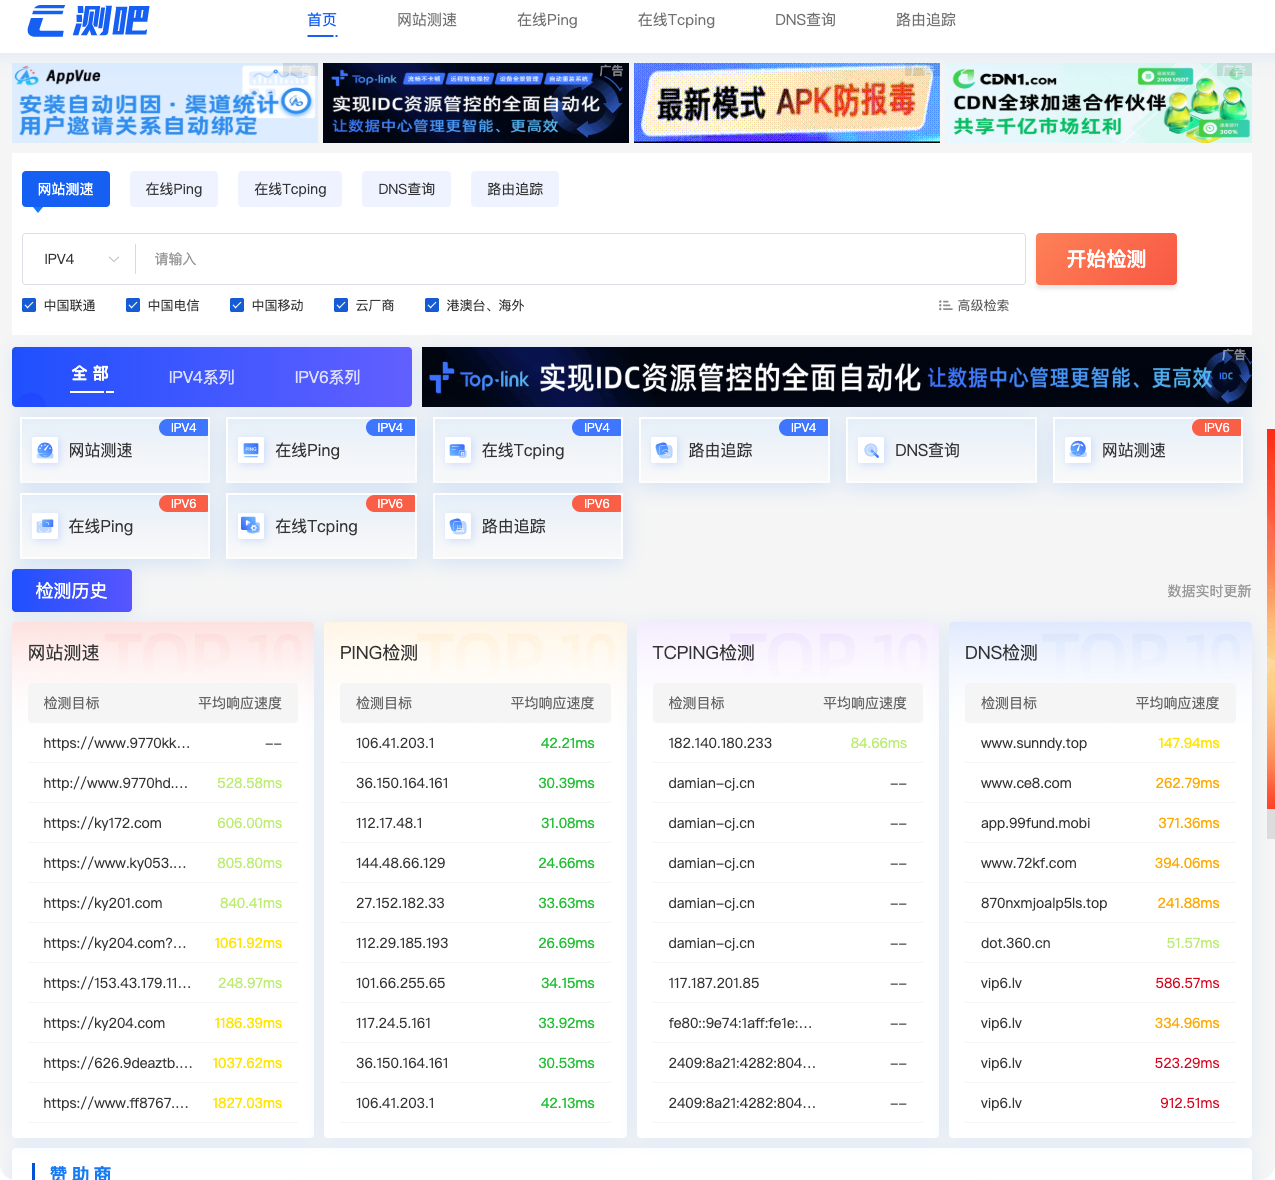
Task: Open the wide Top-link IDC banner
Action: (x=837, y=377)
